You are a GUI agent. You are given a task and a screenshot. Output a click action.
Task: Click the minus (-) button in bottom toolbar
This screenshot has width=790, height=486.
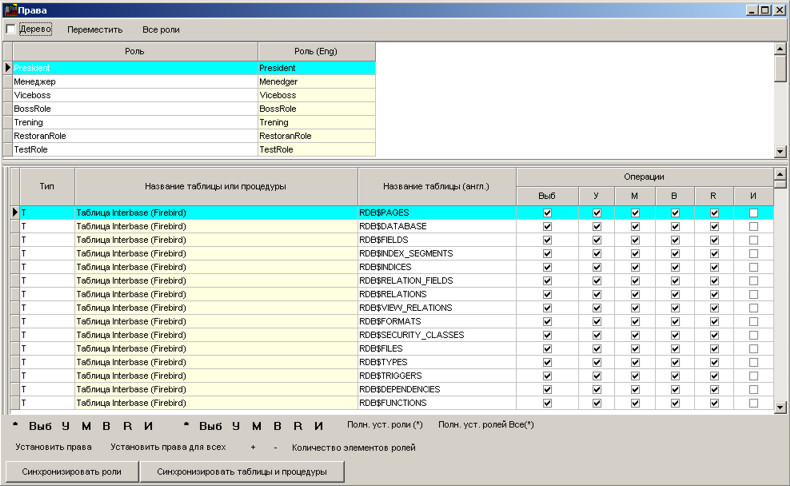[275, 447]
